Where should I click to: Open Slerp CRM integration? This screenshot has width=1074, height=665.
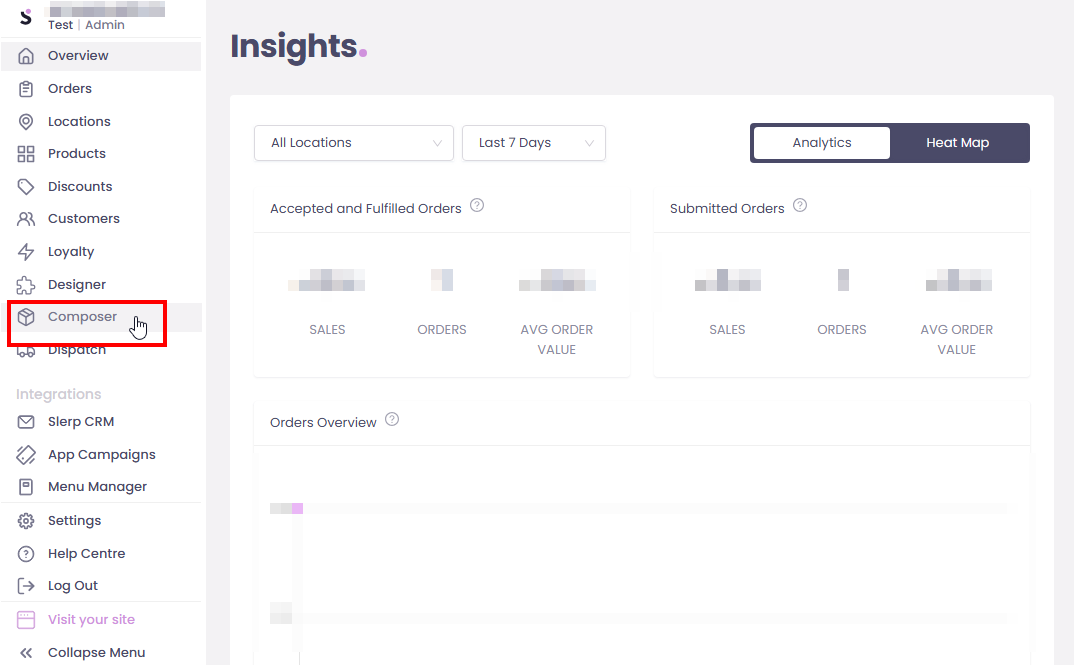click(x=80, y=422)
